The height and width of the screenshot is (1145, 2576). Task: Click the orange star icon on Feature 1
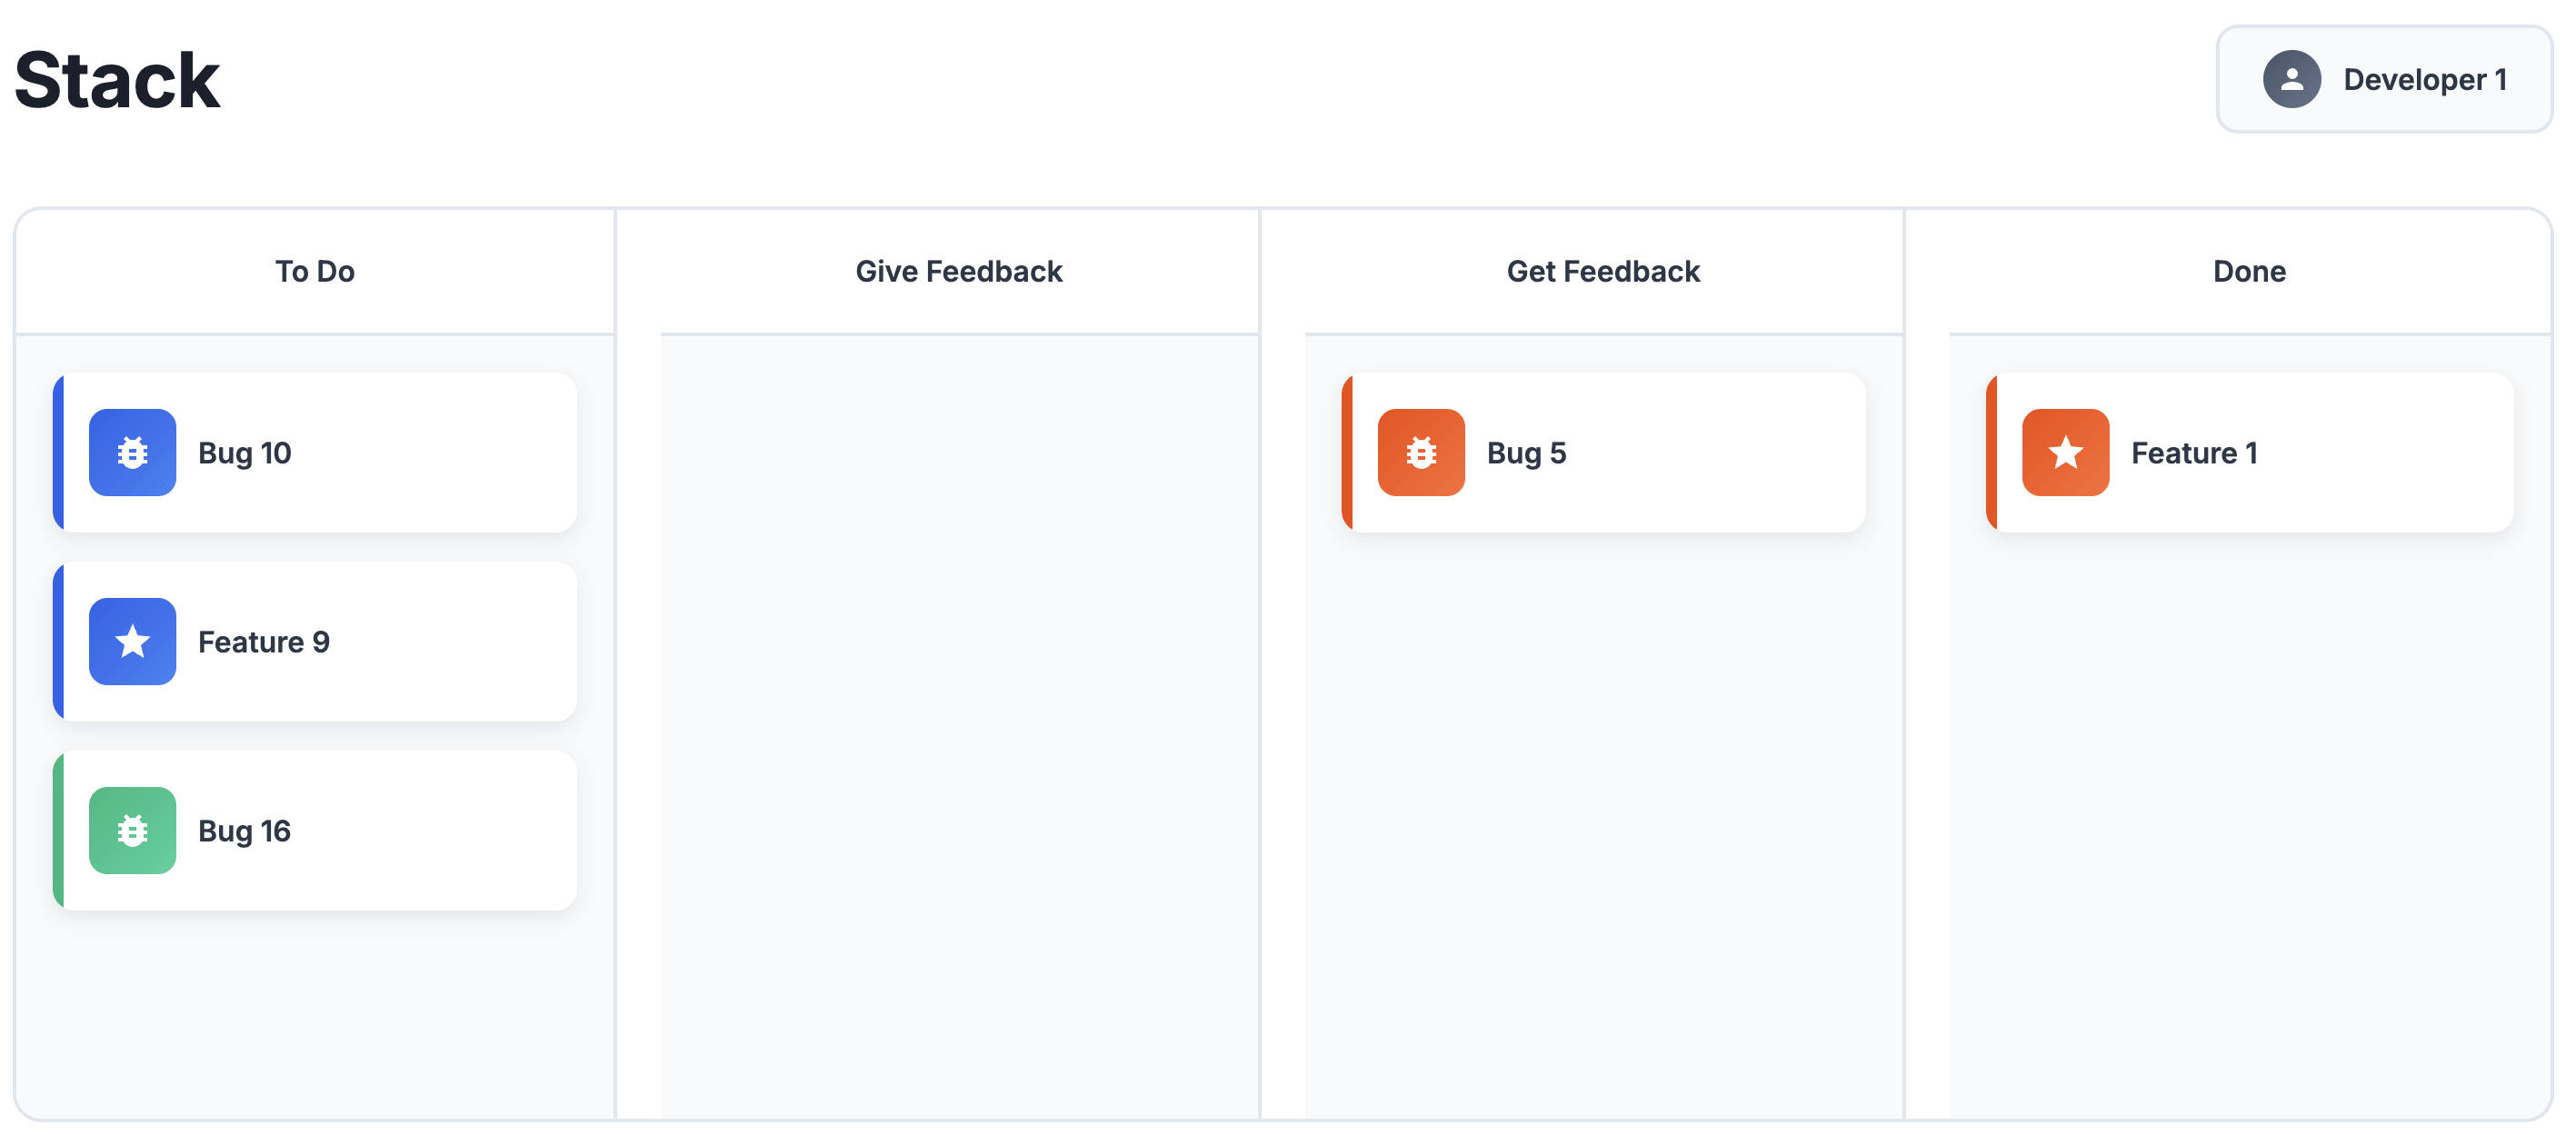tap(2065, 452)
